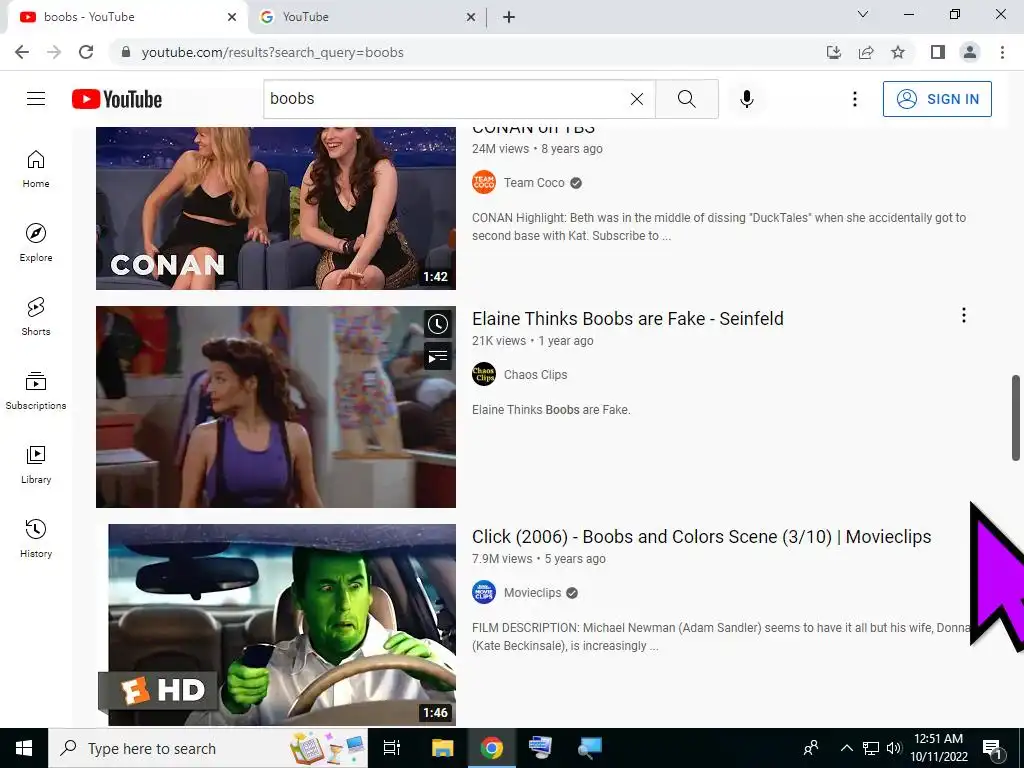Open the YouTube guide hamburger menu
Screen dimensions: 1024x768
tap(36, 99)
